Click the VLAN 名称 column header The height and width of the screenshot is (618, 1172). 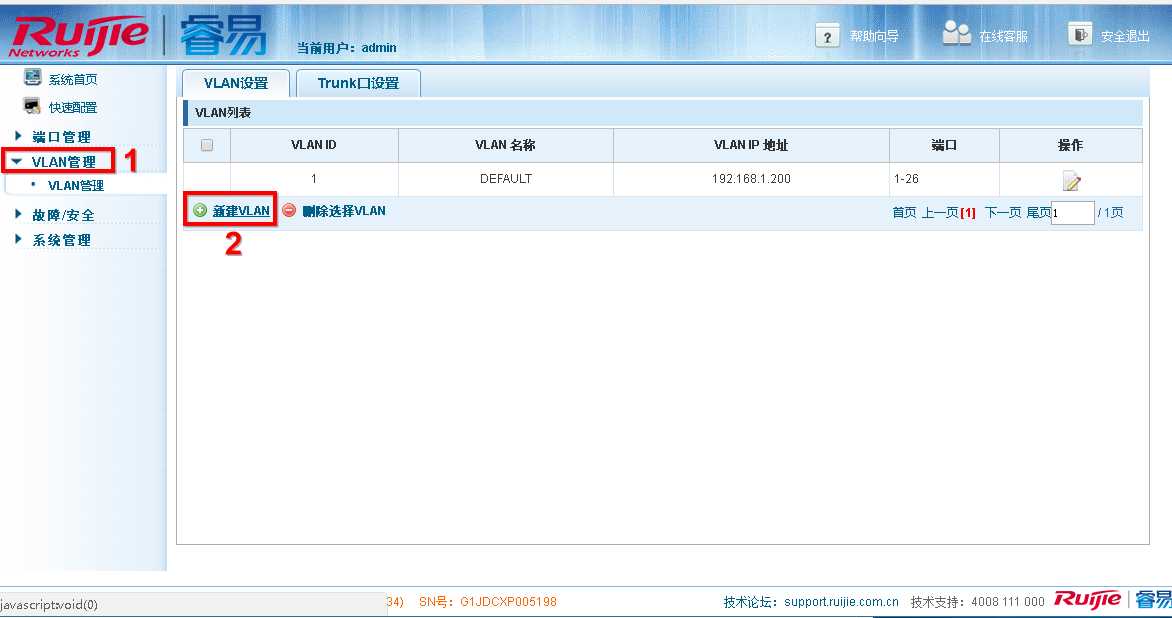coord(505,145)
